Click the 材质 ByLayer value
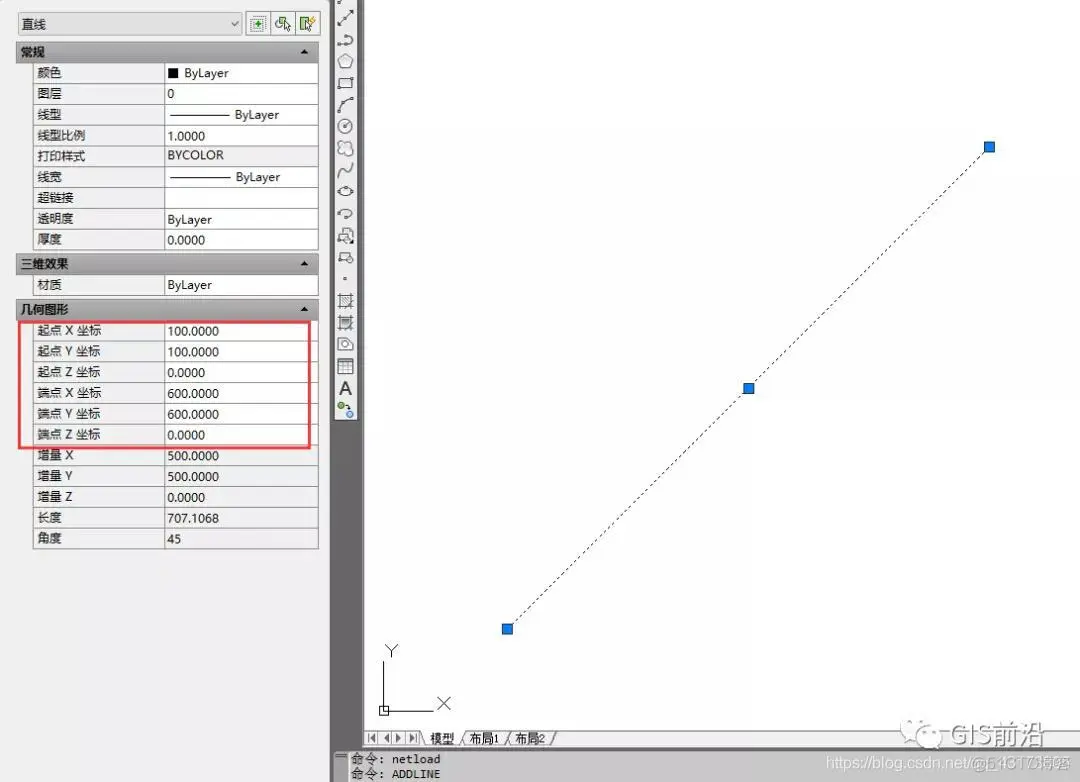 point(241,285)
